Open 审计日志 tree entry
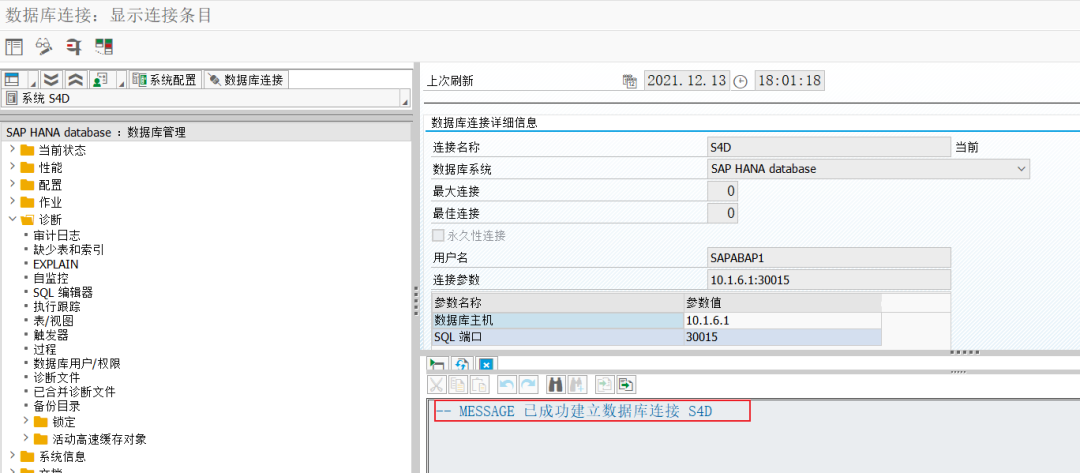1080x473 pixels. [56, 235]
